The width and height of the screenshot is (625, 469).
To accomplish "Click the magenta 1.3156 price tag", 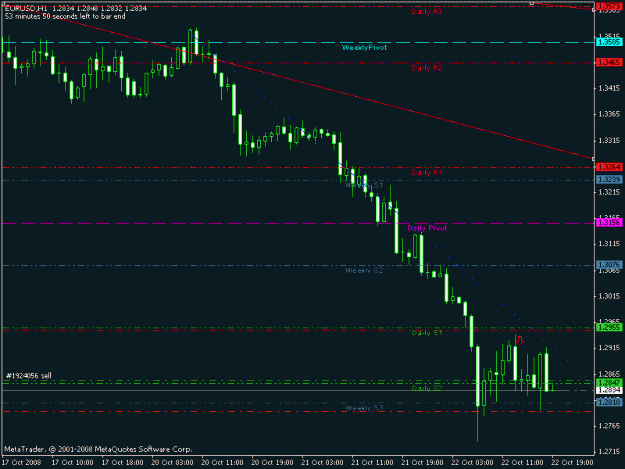I will 609,223.
